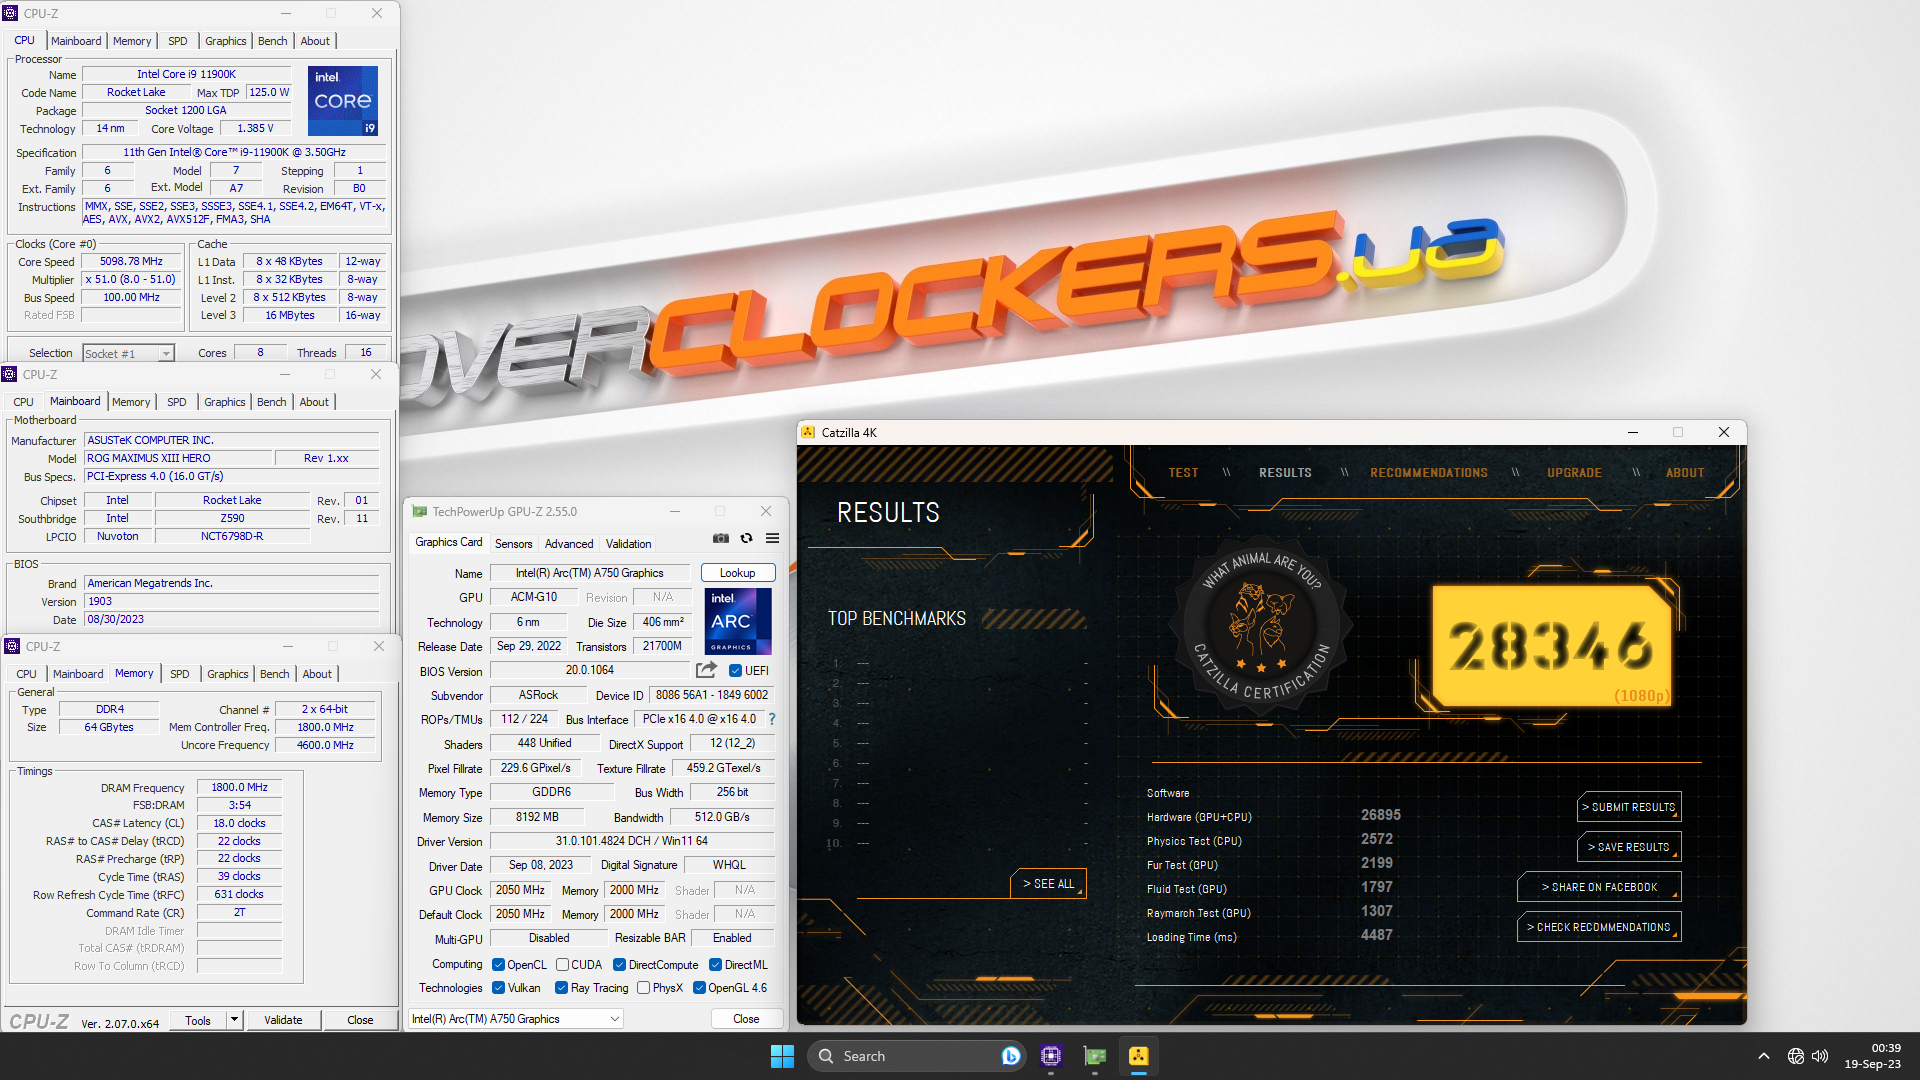The width and height of the screenshot is (1920, 1080).
Task: Toggle the OpenCL checkbox
Action: 498,965
